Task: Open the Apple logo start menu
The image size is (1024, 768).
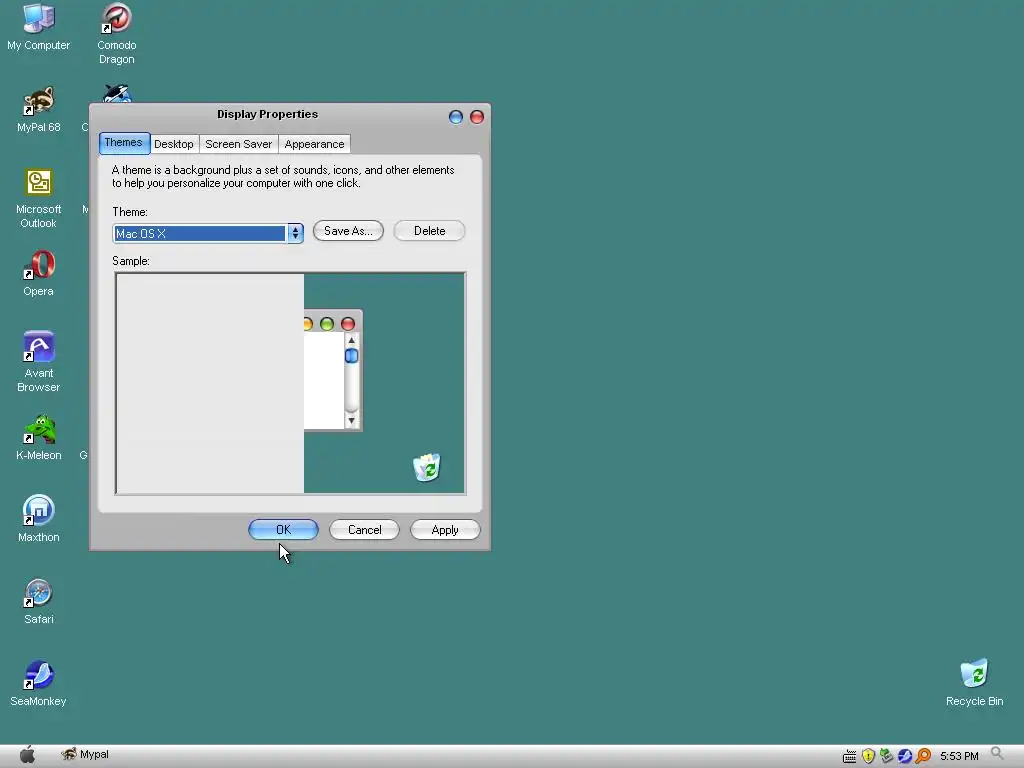Action: coord(27,755)
